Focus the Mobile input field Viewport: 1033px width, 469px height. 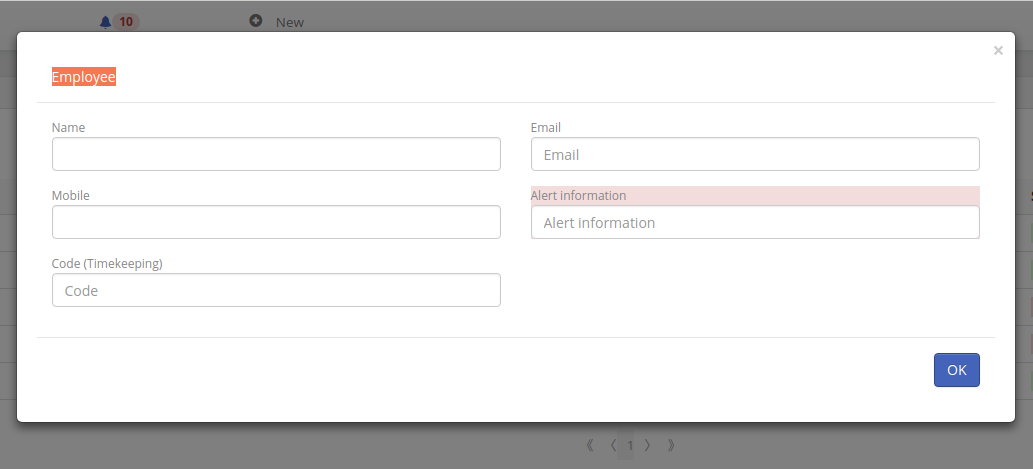tap(276, 222)
